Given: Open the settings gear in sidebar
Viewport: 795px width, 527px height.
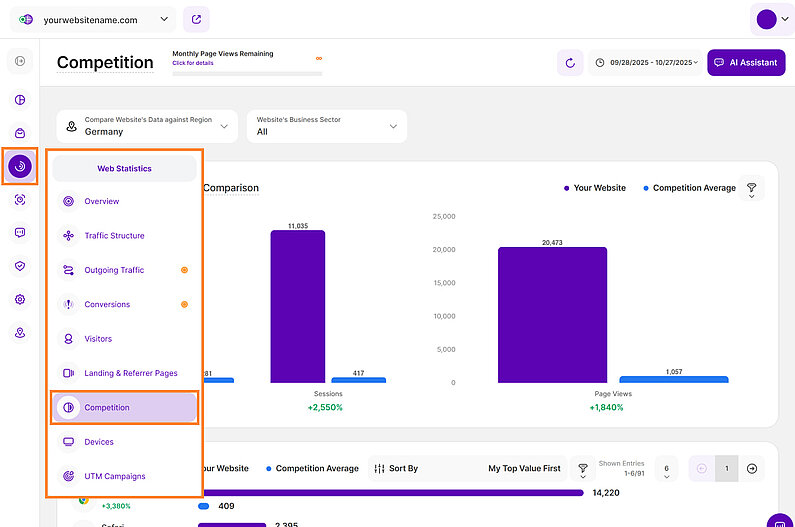Looking at the screenshot, I should 20,299.
